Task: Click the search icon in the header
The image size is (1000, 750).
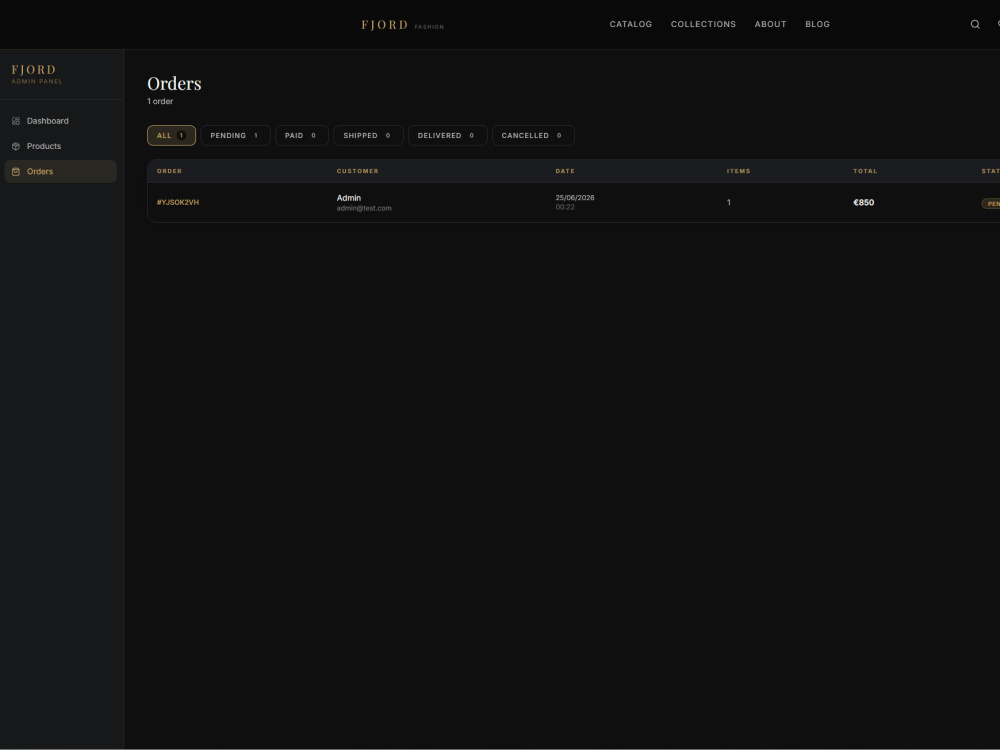Action: click(x=975, y=24)
